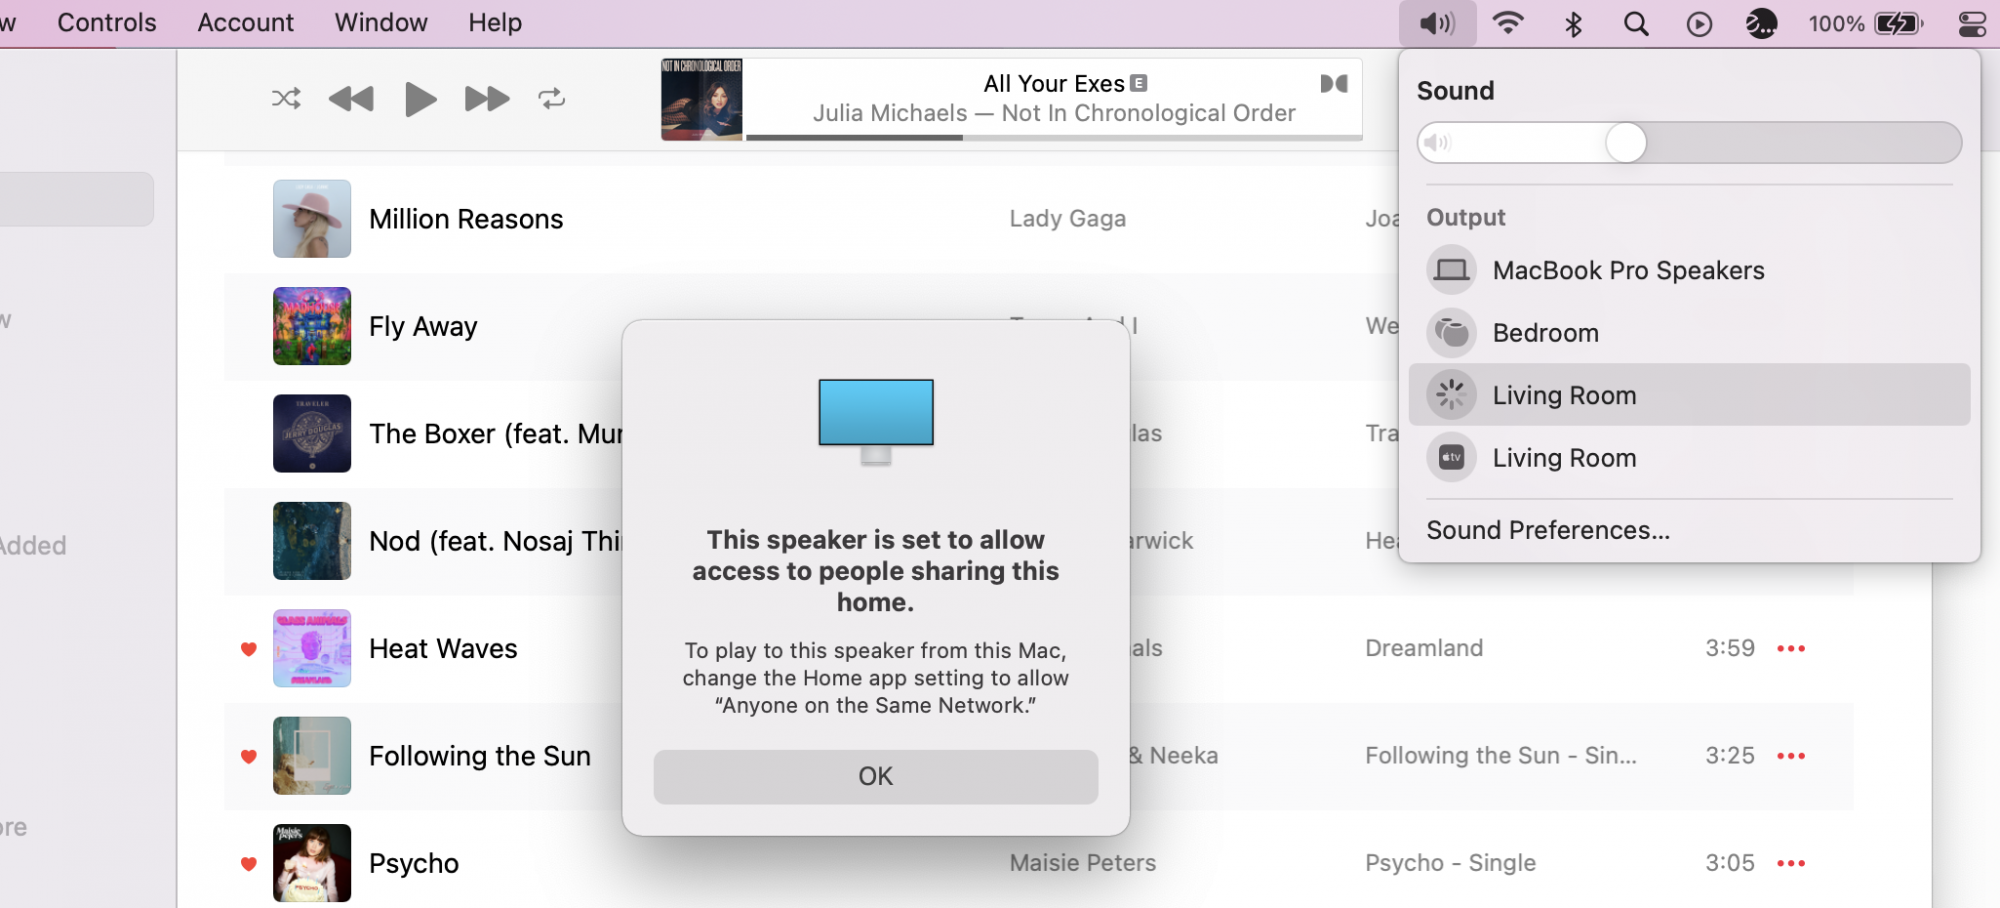Skip forward to next track

point(487,98)
